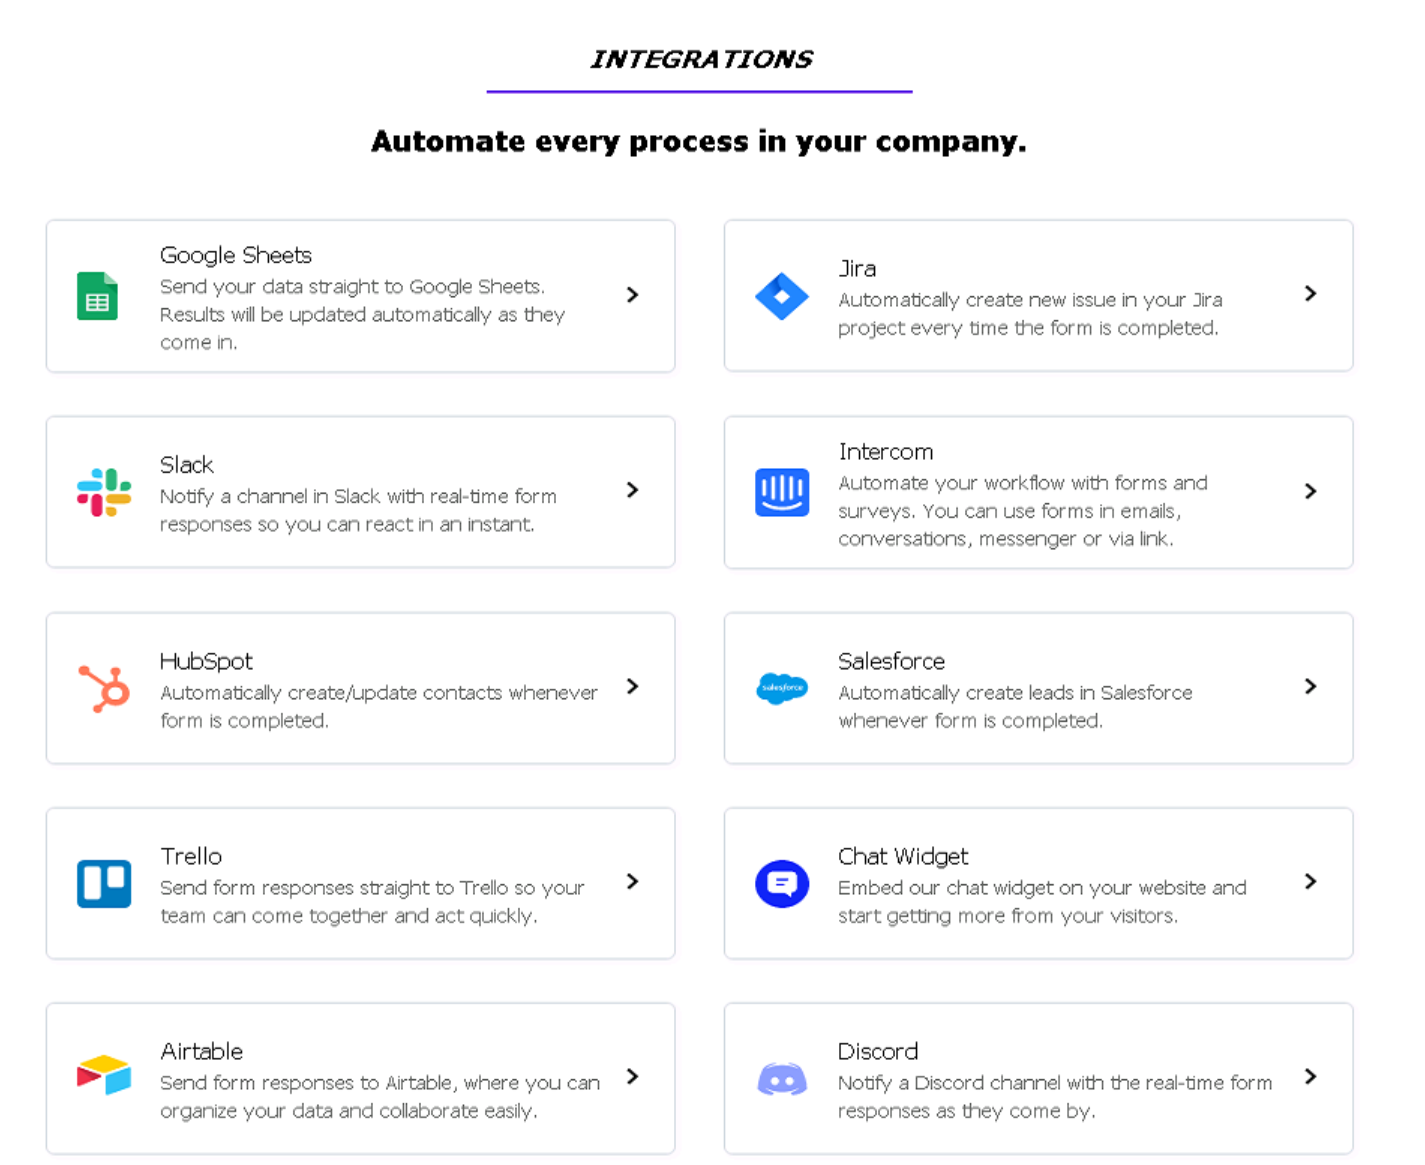Click the Chat Widget speech bubble icon
The width and height of the screenshot is (1425, 1165).
click(782, 884)
